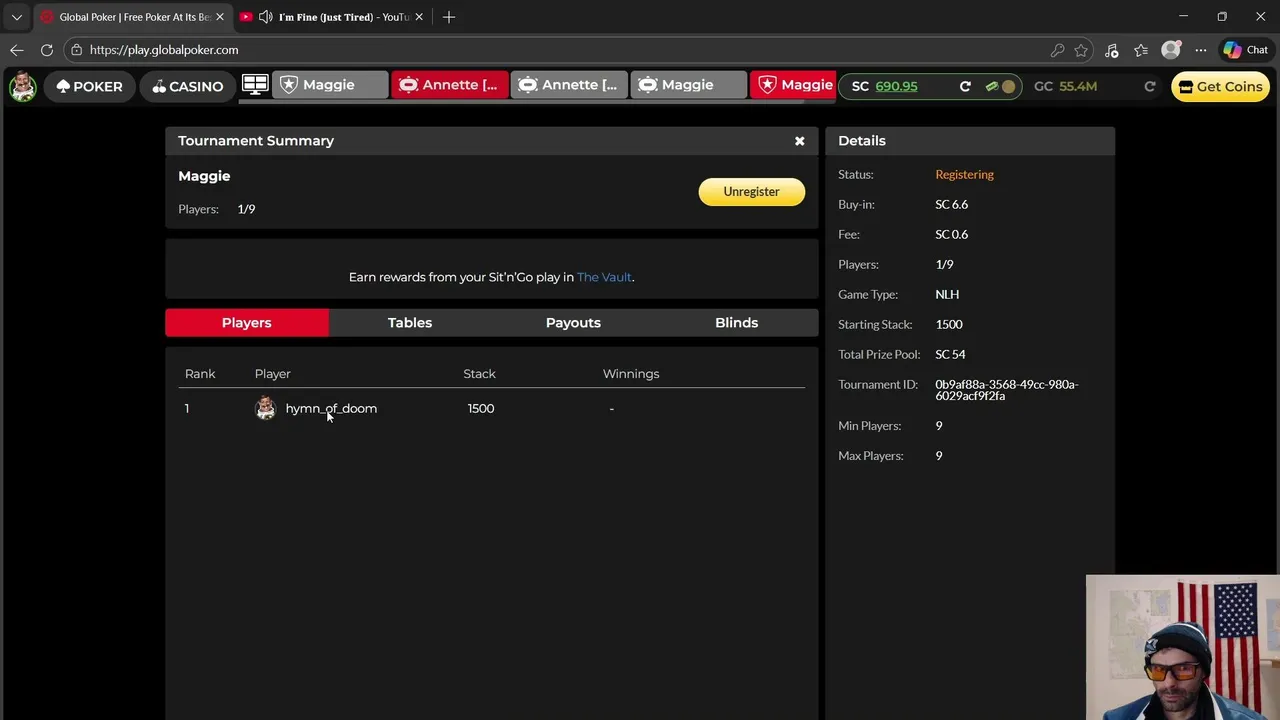1280x720 pixels.
Task: Open the browser media control icon
Action: pyautogui.click(x=1111, y=50)
